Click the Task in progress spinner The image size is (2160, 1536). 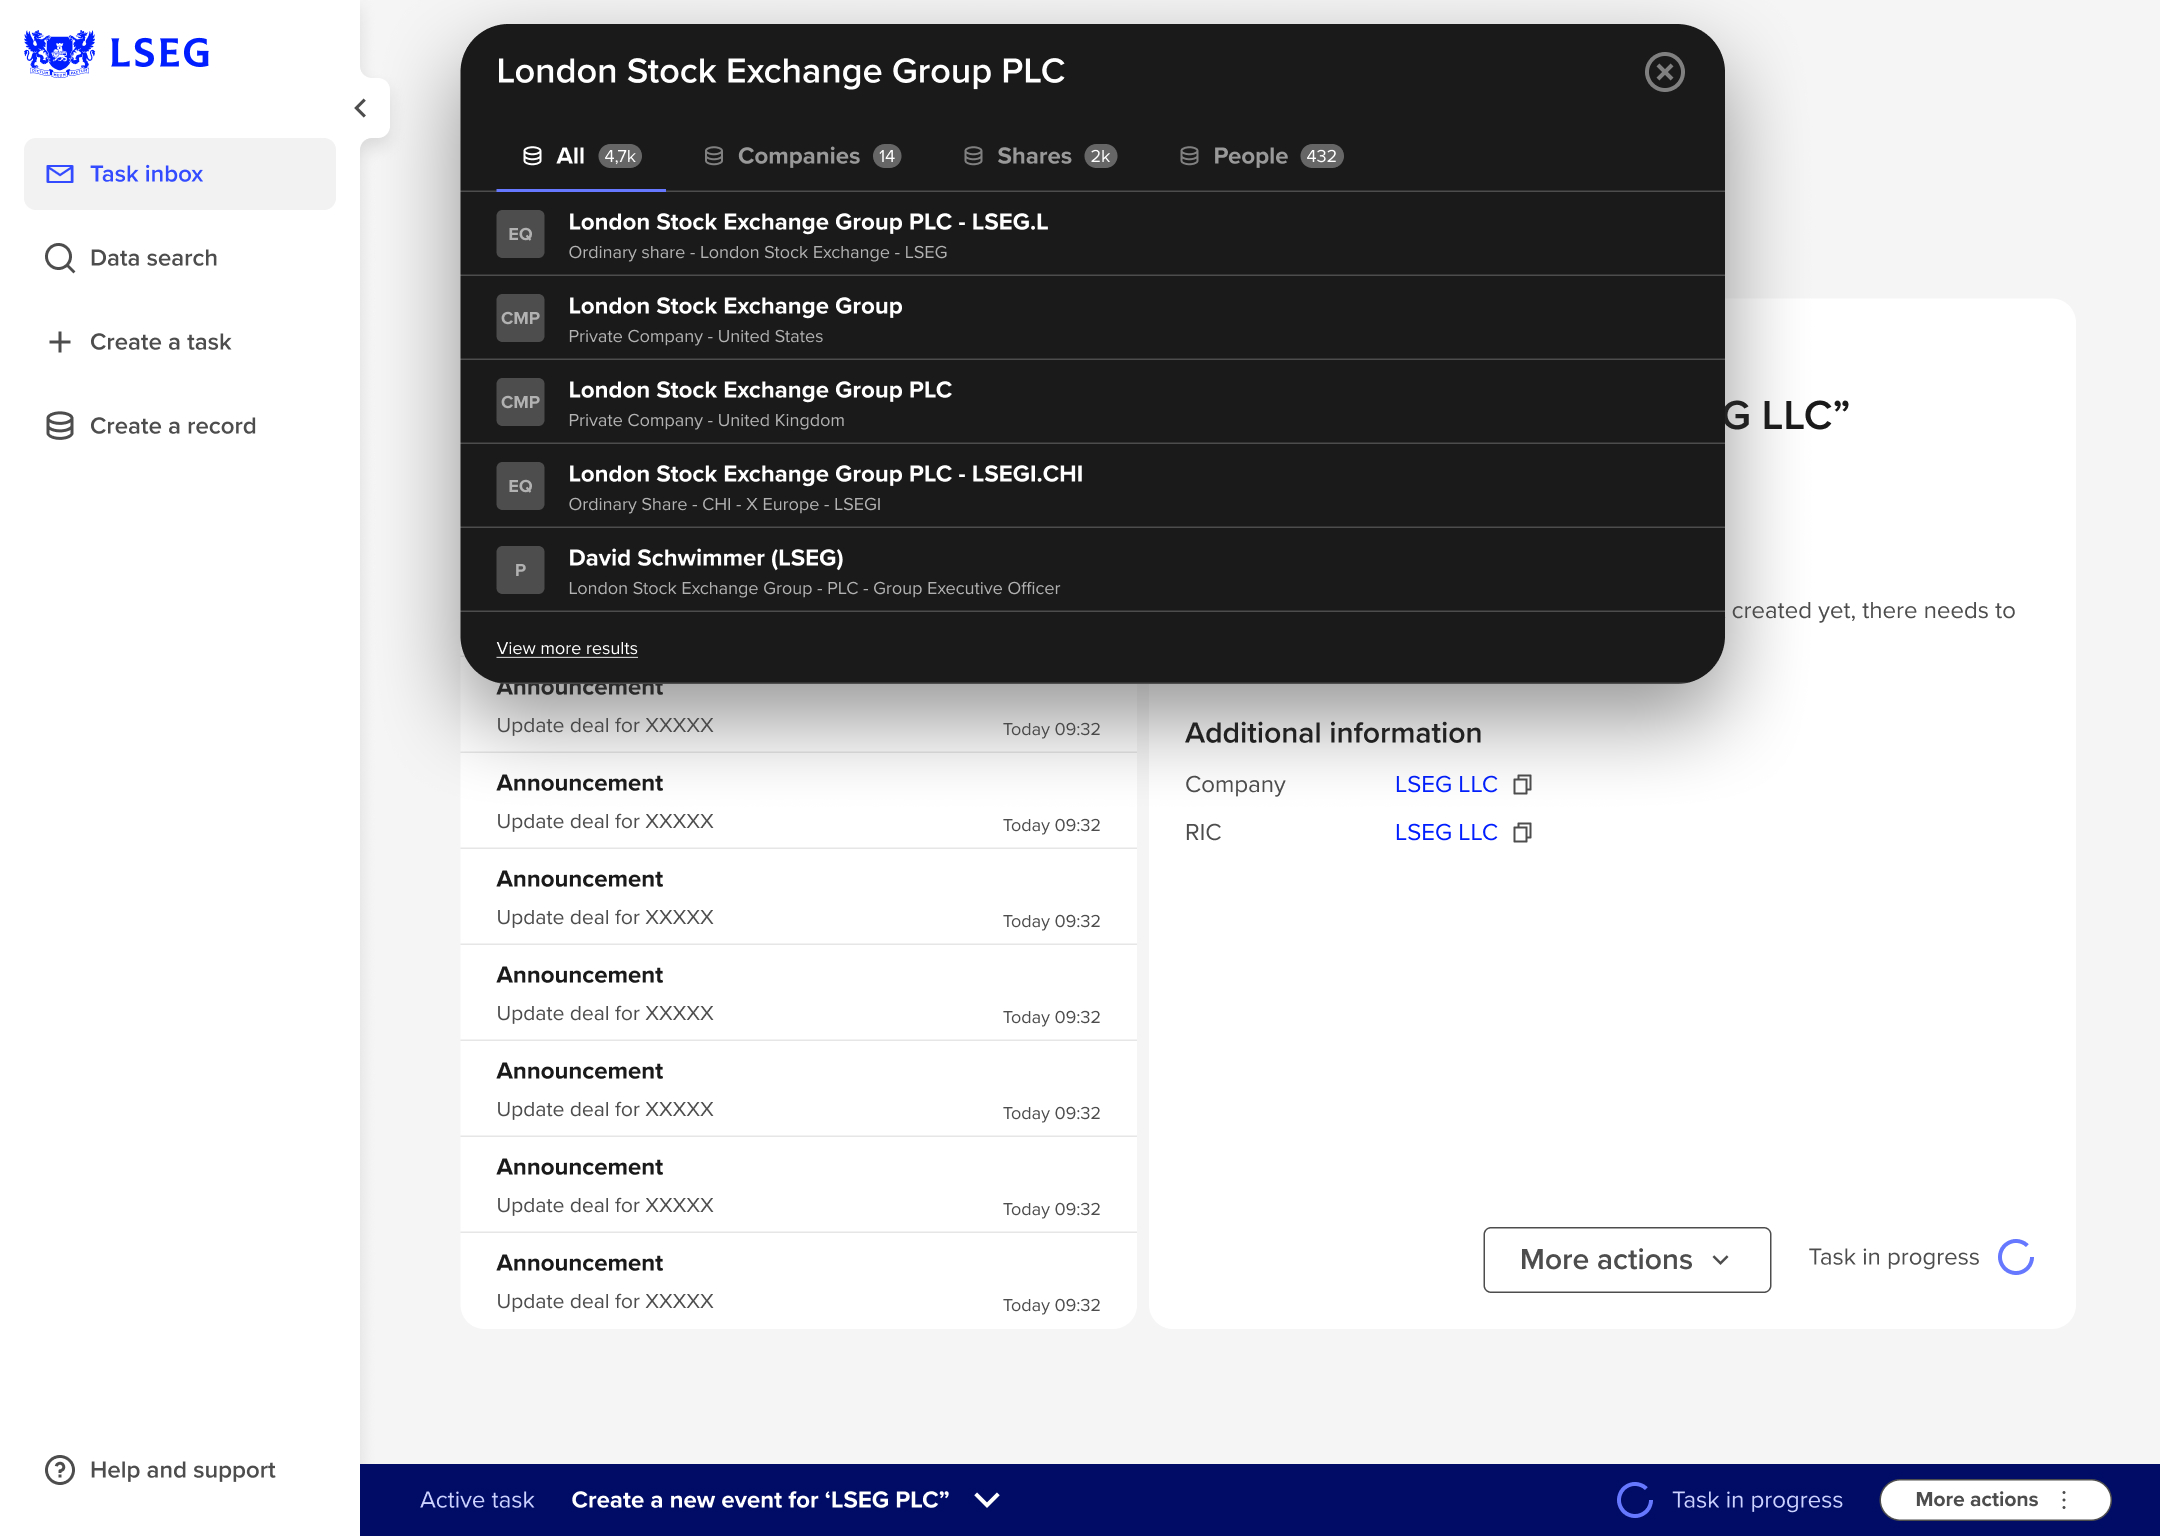click(2017, 1257)
